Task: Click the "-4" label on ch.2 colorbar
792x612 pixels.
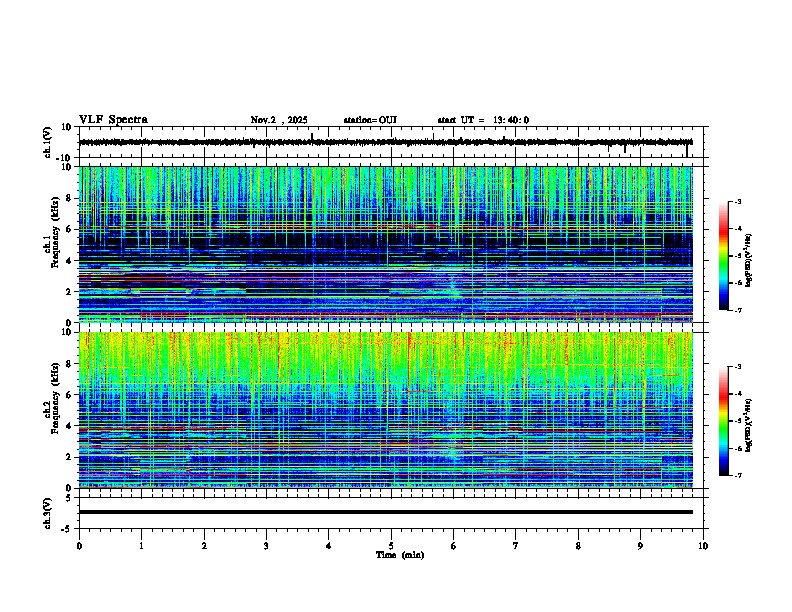Action: pos(737,394)
